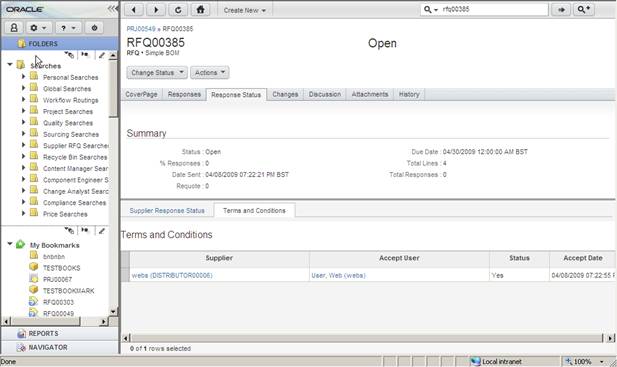The image size is (617, 367).
Task: Switch to the Responses tab
Action: (x=184, y=94)
